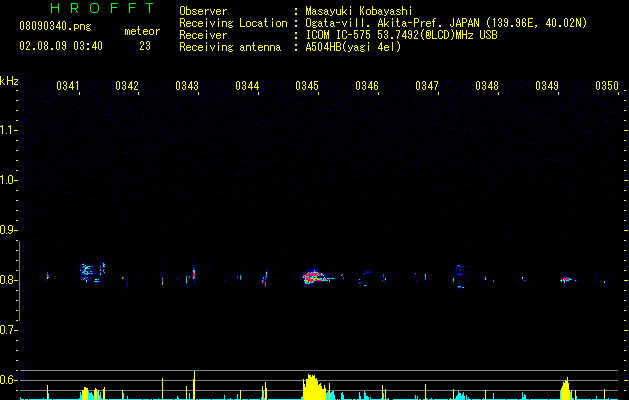Click the 0.9 kHz axis label
Viewport: 629px width, 400px height.
coord(8,230)
